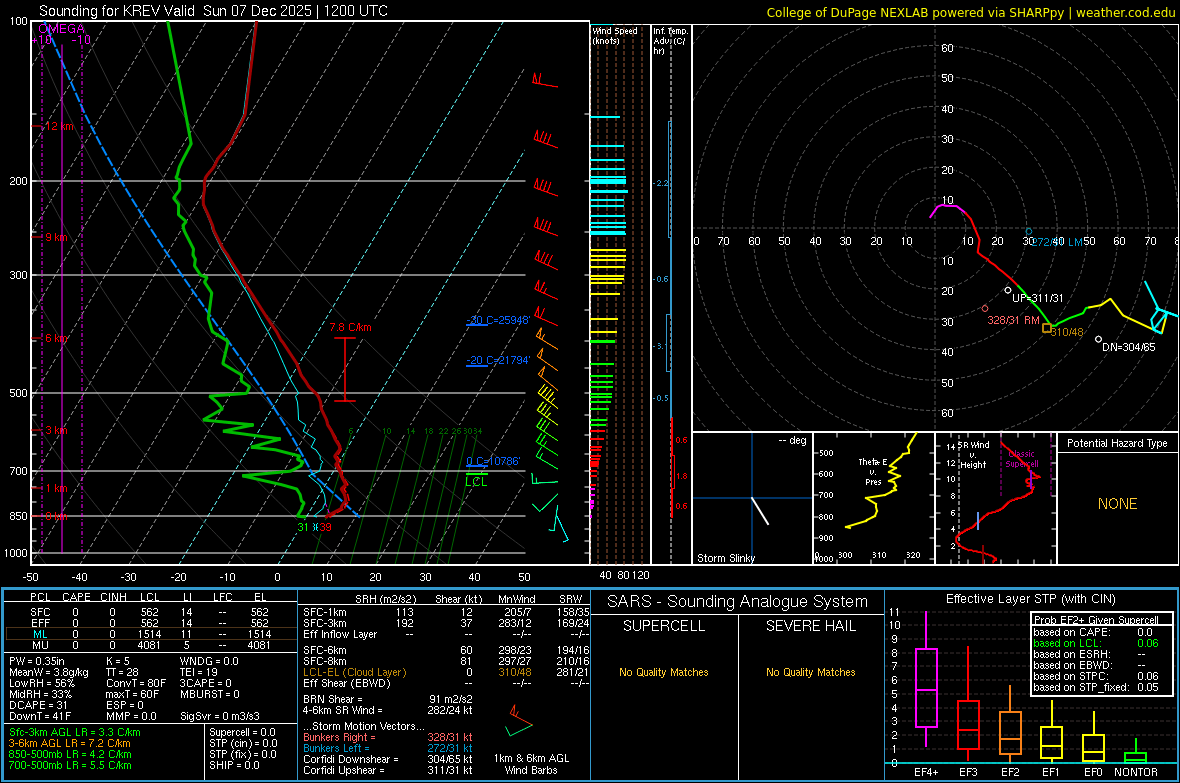The image size is (1180, 783).
Task: Click the Effective Layer STP (with CIN) title
Action: pos(1031,599)
